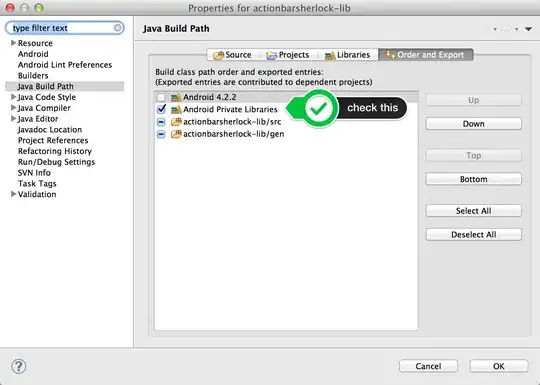
Task: Toggle the actionbarsherlock-lib/src export checkbox
Action: 161,122
